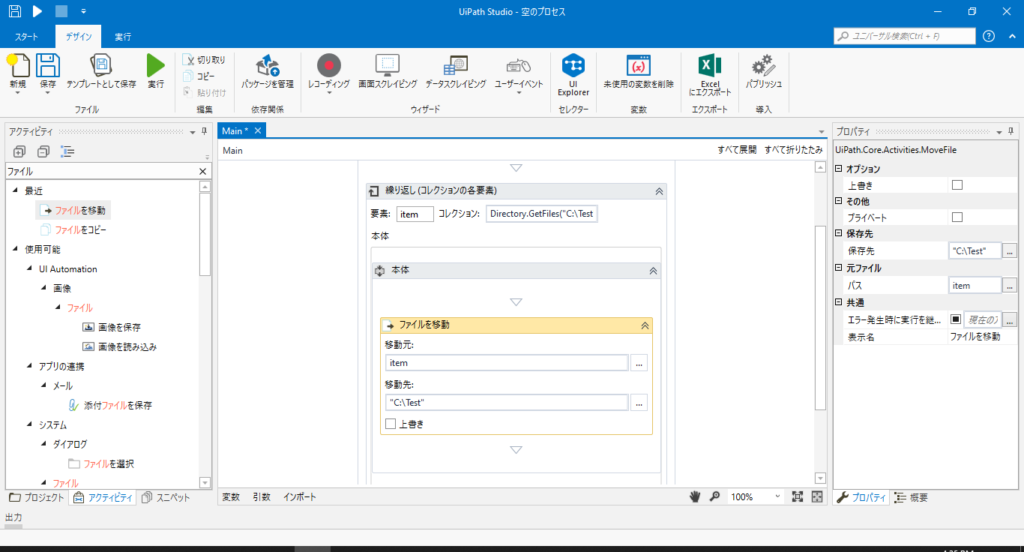1024x552 pixels.
Task: Open the 変数 variables panel
Action: [231, 497]
